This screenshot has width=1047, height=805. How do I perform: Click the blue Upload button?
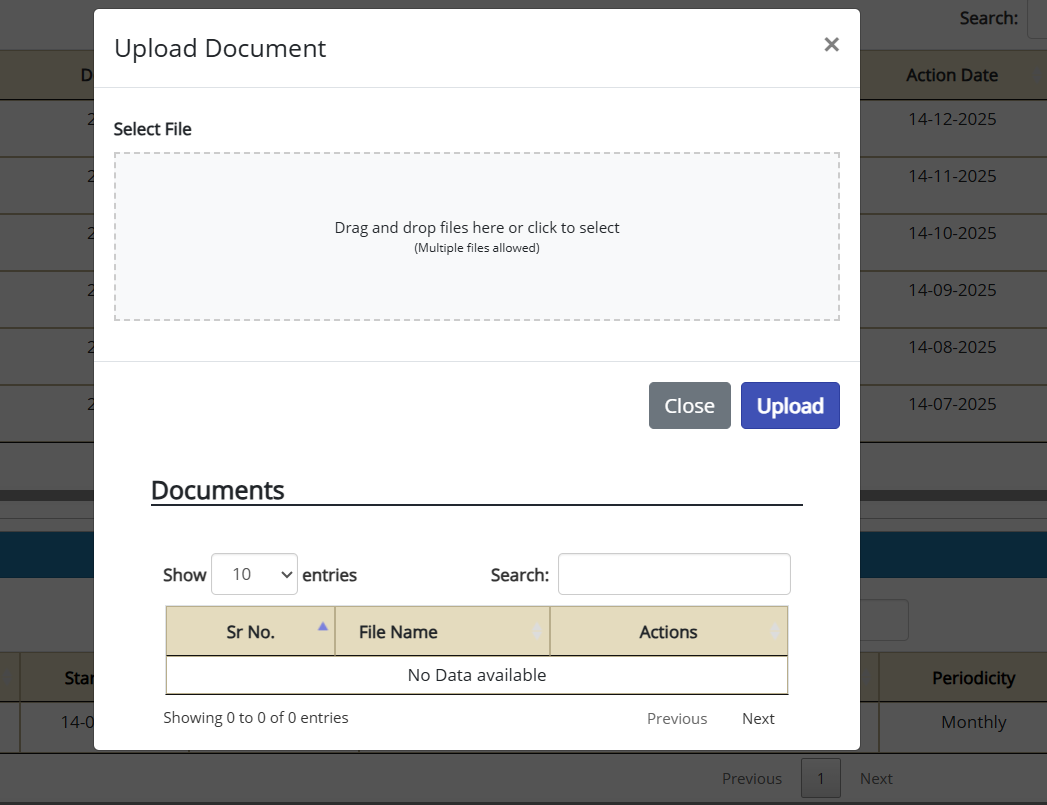[789, 406]
